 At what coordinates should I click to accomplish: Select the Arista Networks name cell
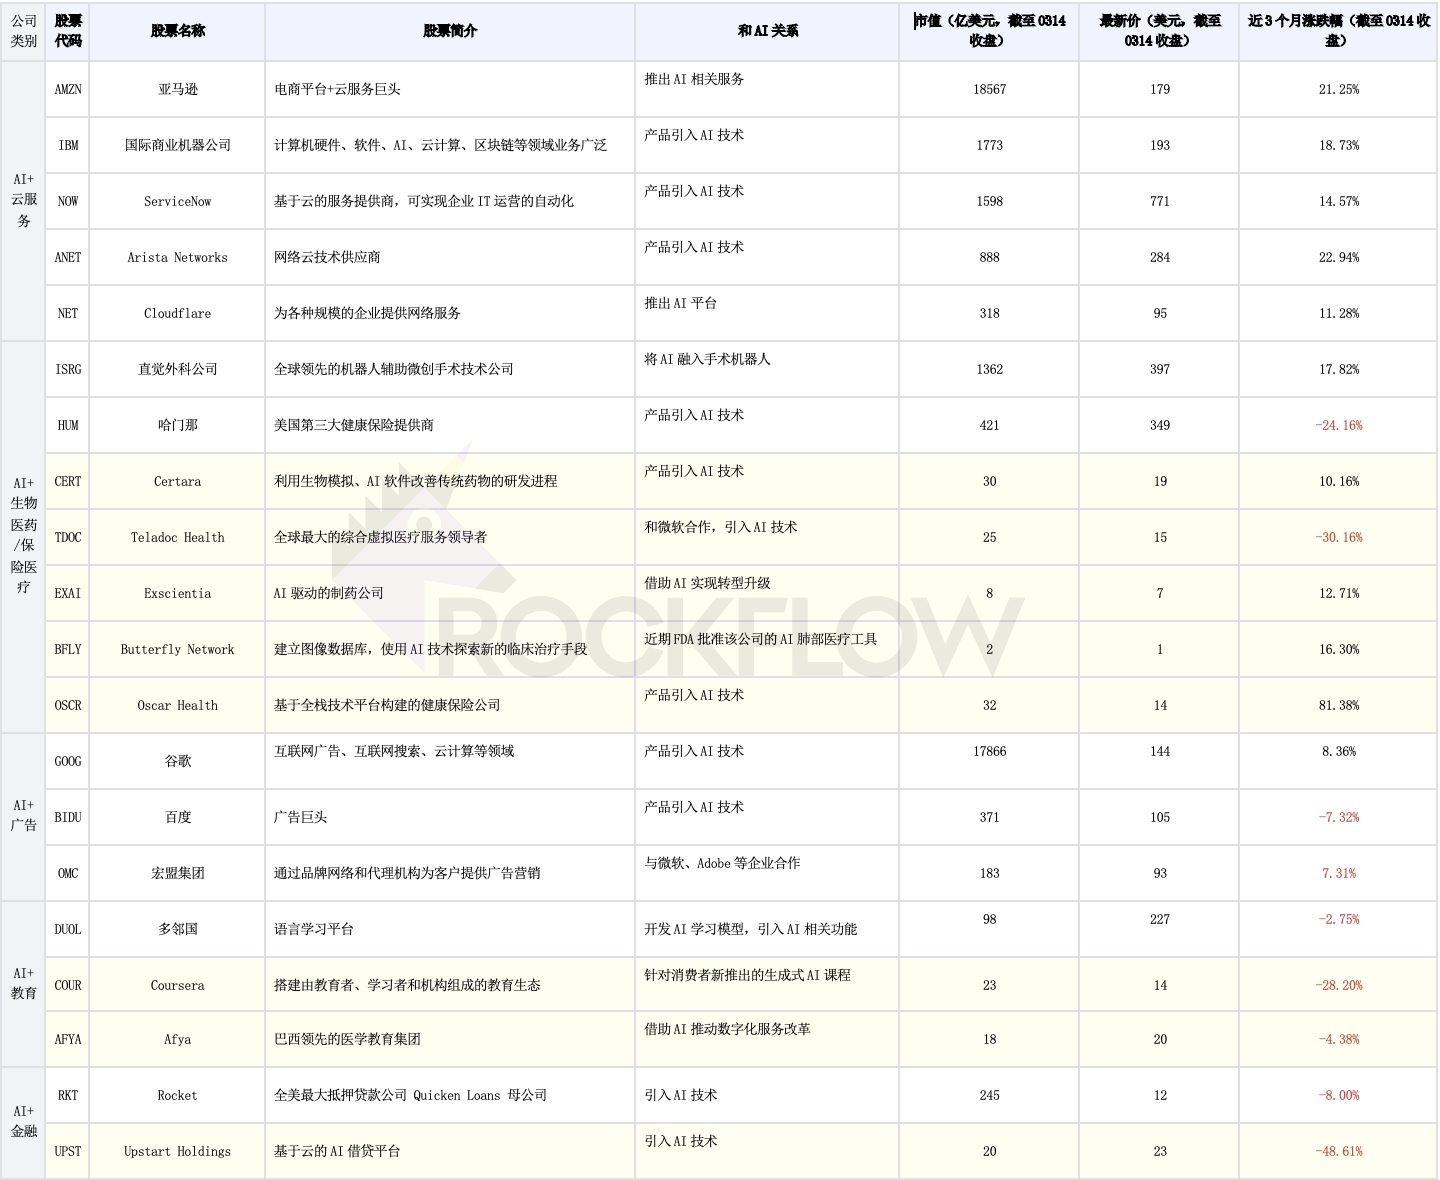pos(177,257)
